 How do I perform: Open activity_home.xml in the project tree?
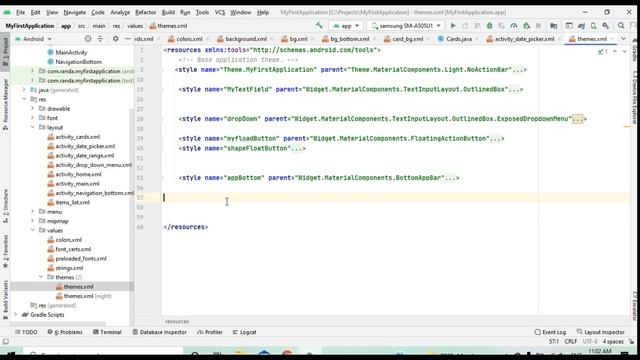[x=74, y=174]
